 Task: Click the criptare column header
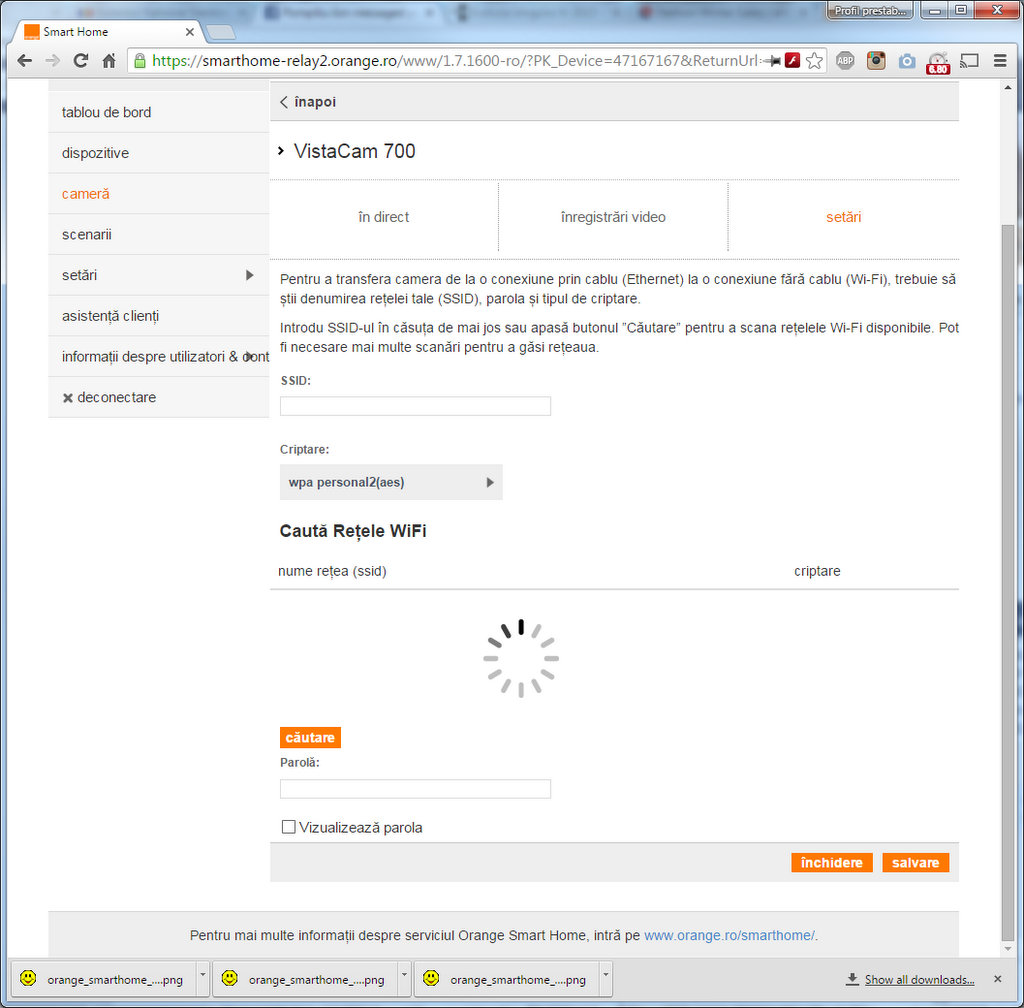817,571
